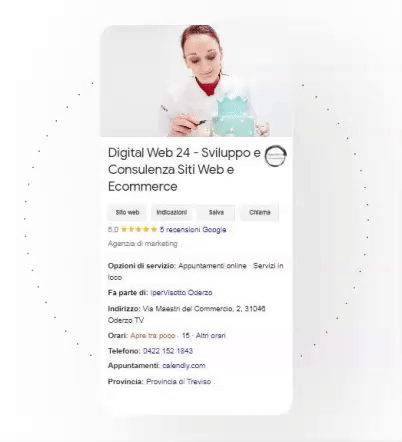Click the Agenzia di marketing category label

[x=143, y=244]
